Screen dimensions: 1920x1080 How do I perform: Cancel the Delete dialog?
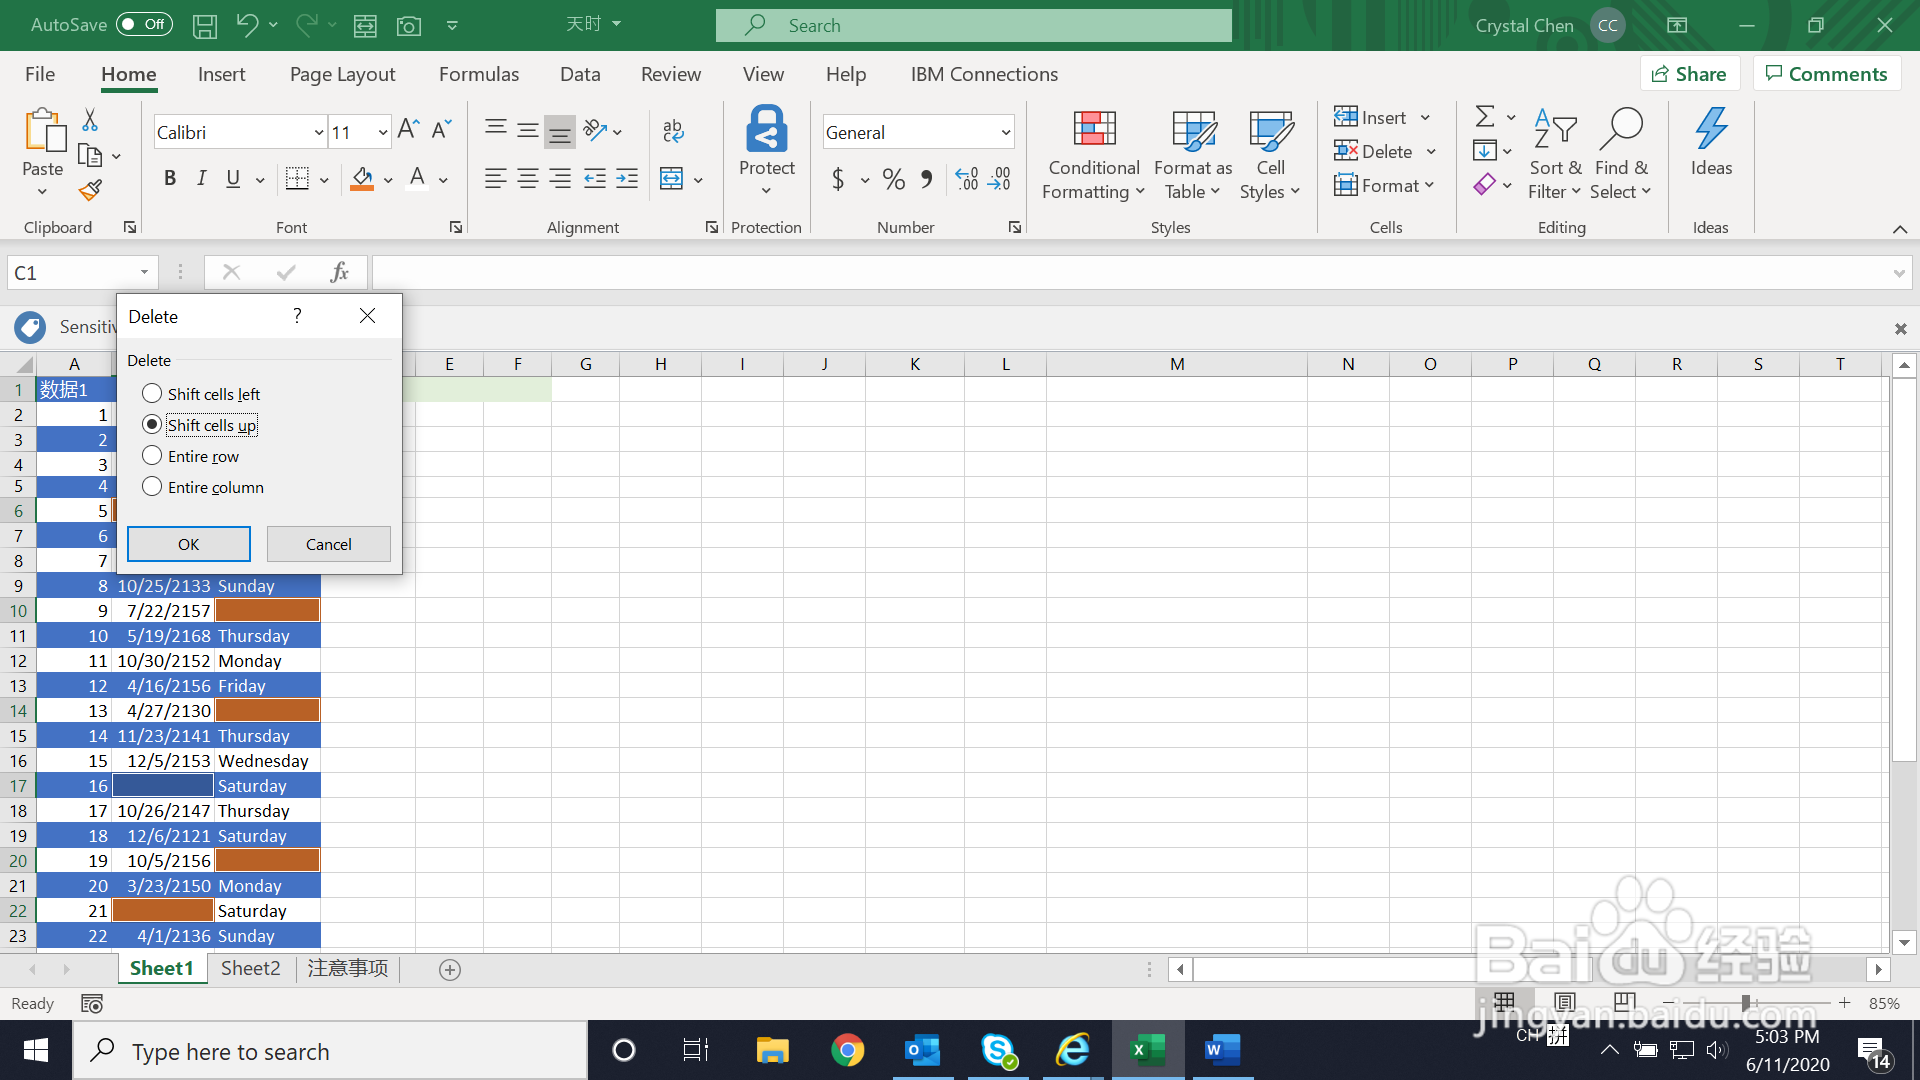click(x=329, y=544)
